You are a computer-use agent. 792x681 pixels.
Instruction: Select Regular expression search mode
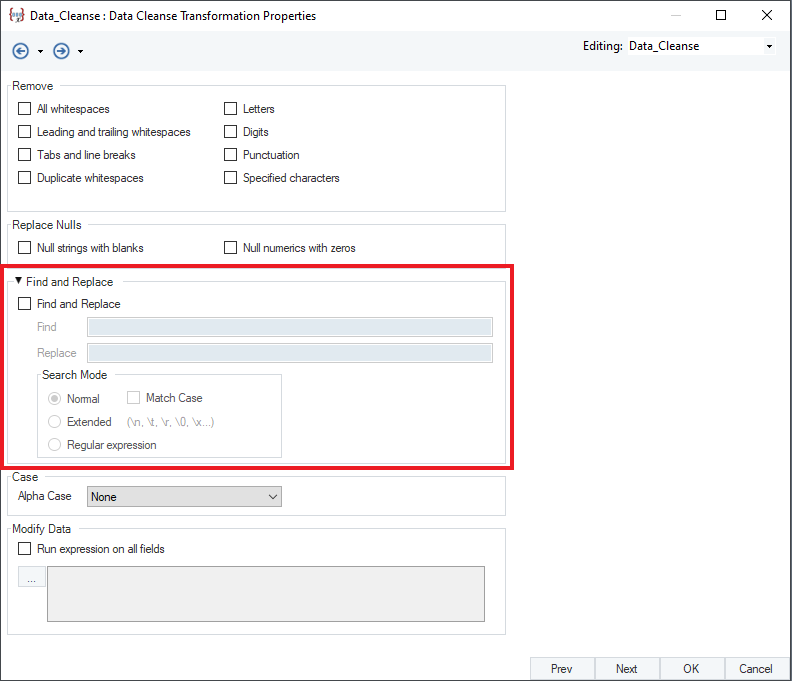point(55,445)
